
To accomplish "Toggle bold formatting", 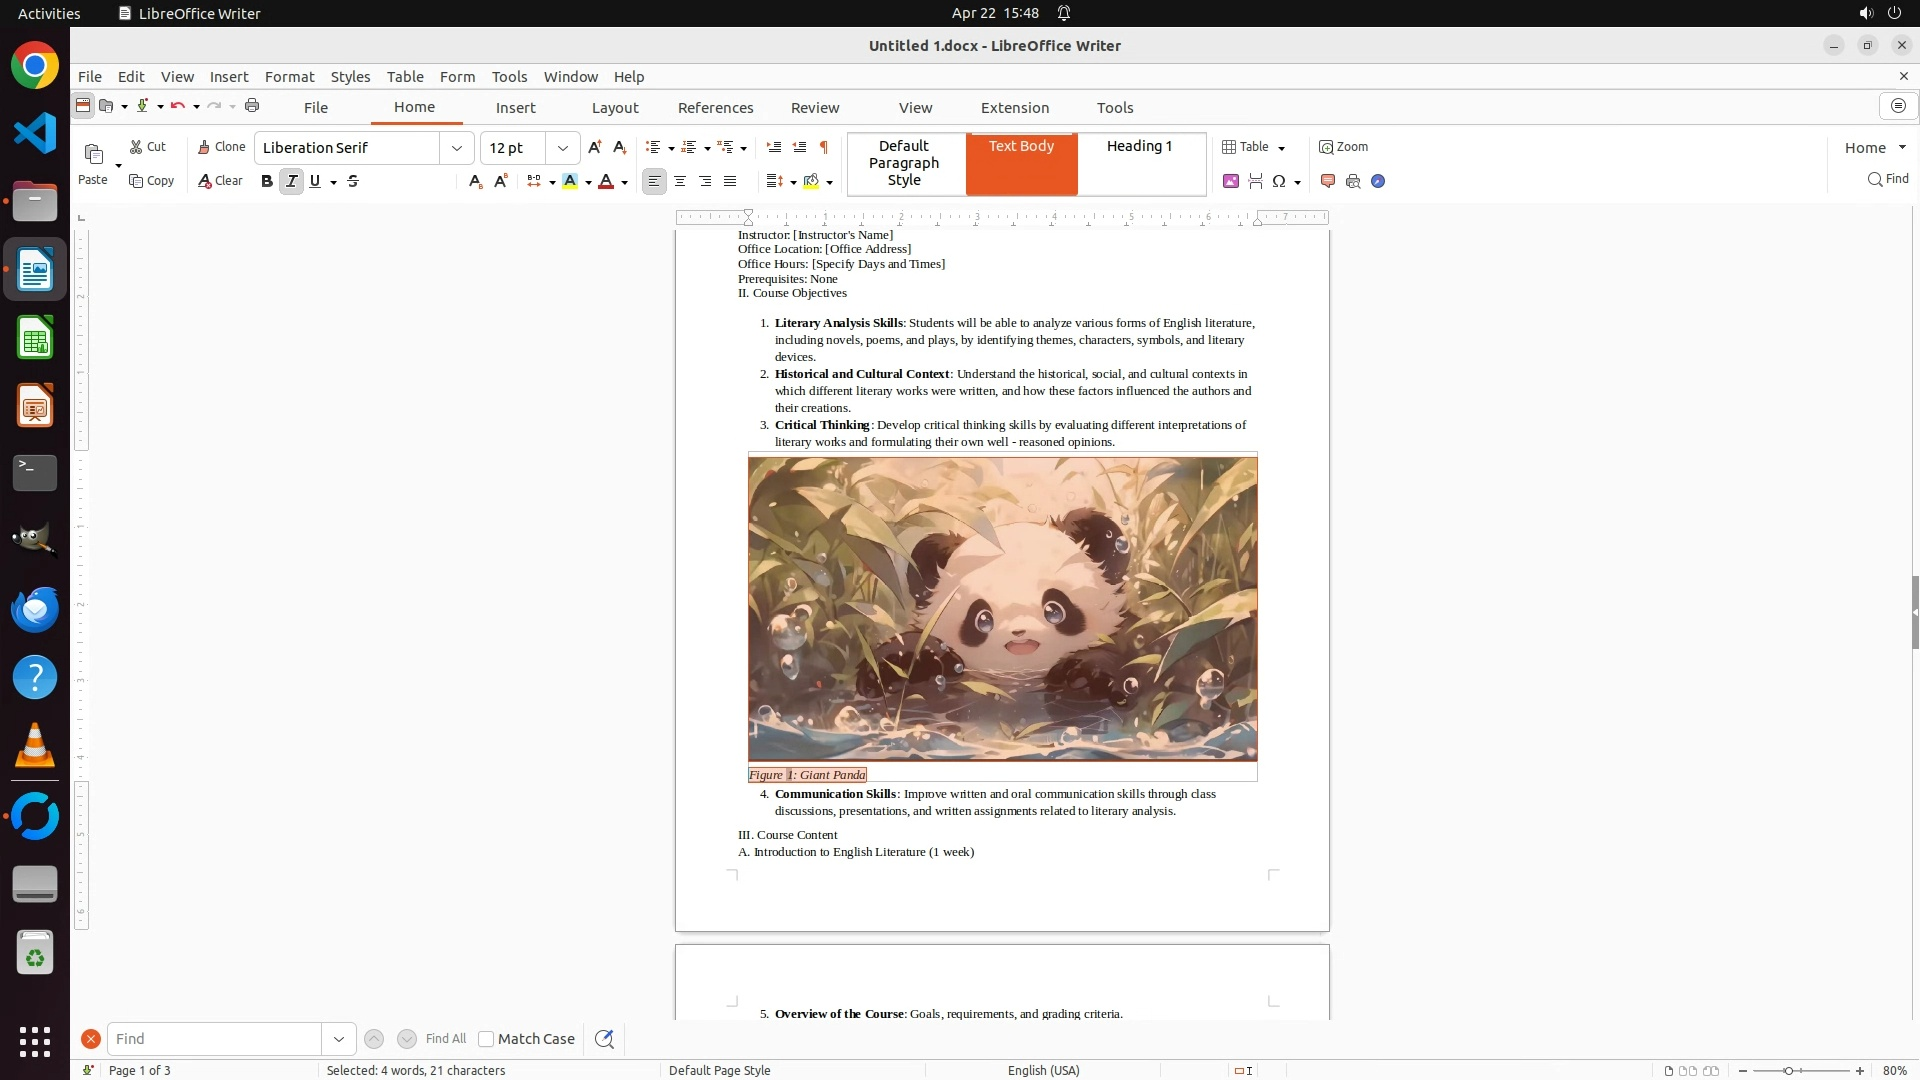I will tap(266, 181).
